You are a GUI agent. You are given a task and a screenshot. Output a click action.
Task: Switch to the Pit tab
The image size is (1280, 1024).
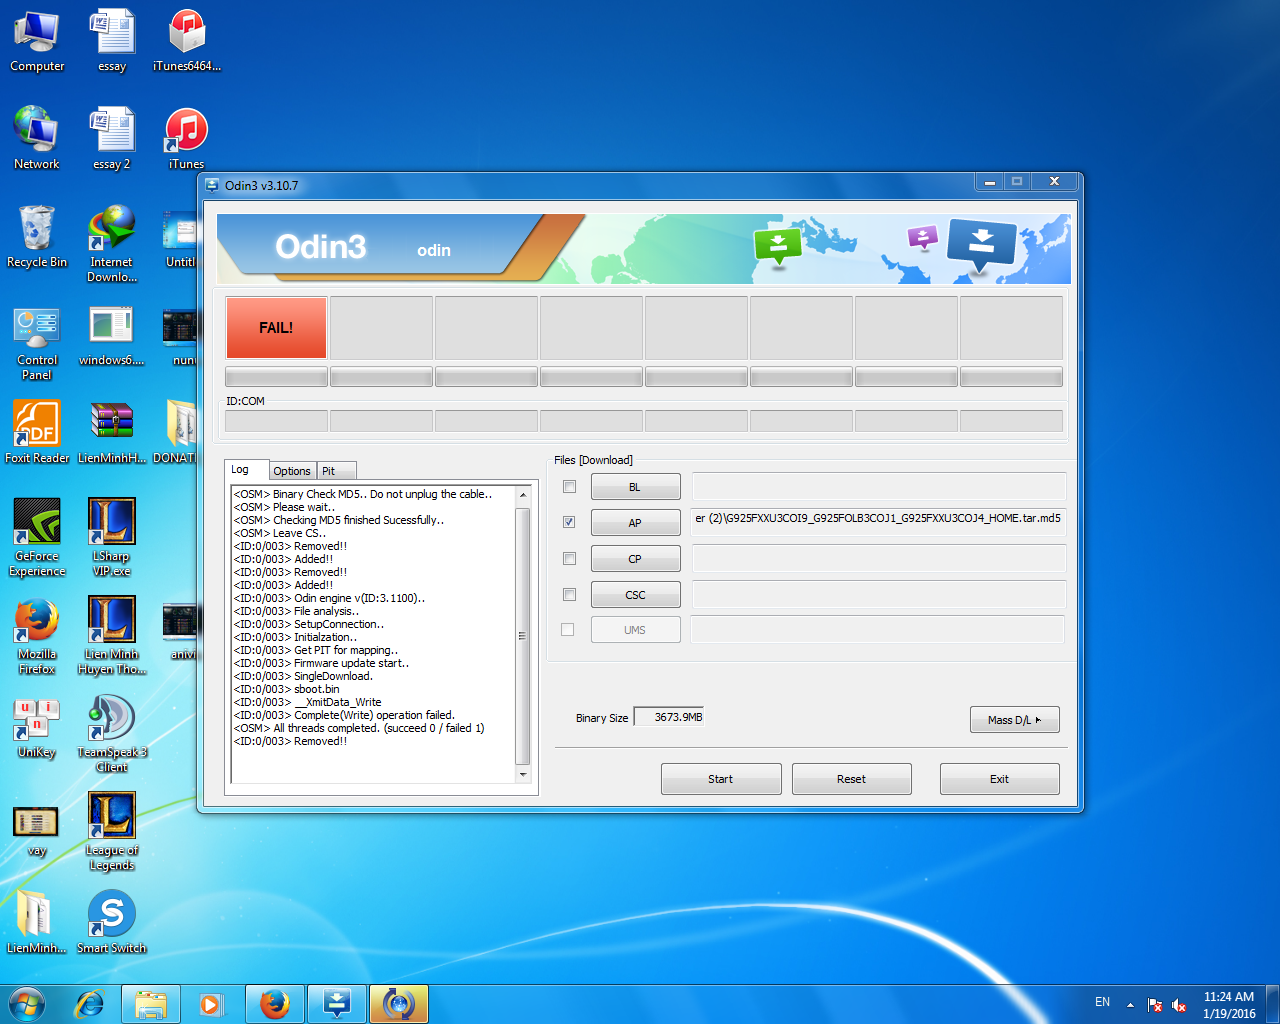pos(328,471)
